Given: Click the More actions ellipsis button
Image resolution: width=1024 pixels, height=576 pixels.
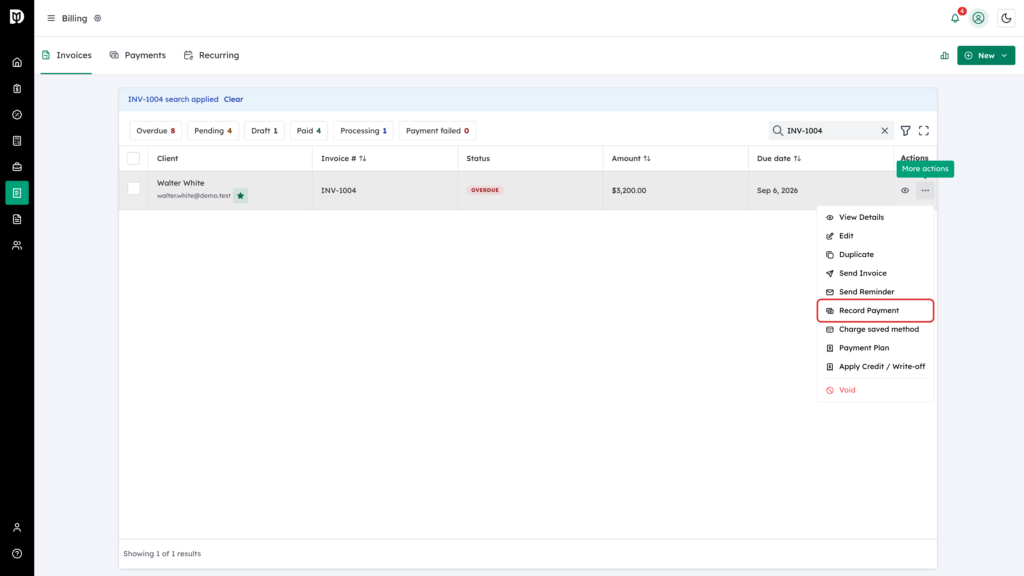Looking at the screenshot, I should [925, 191].
